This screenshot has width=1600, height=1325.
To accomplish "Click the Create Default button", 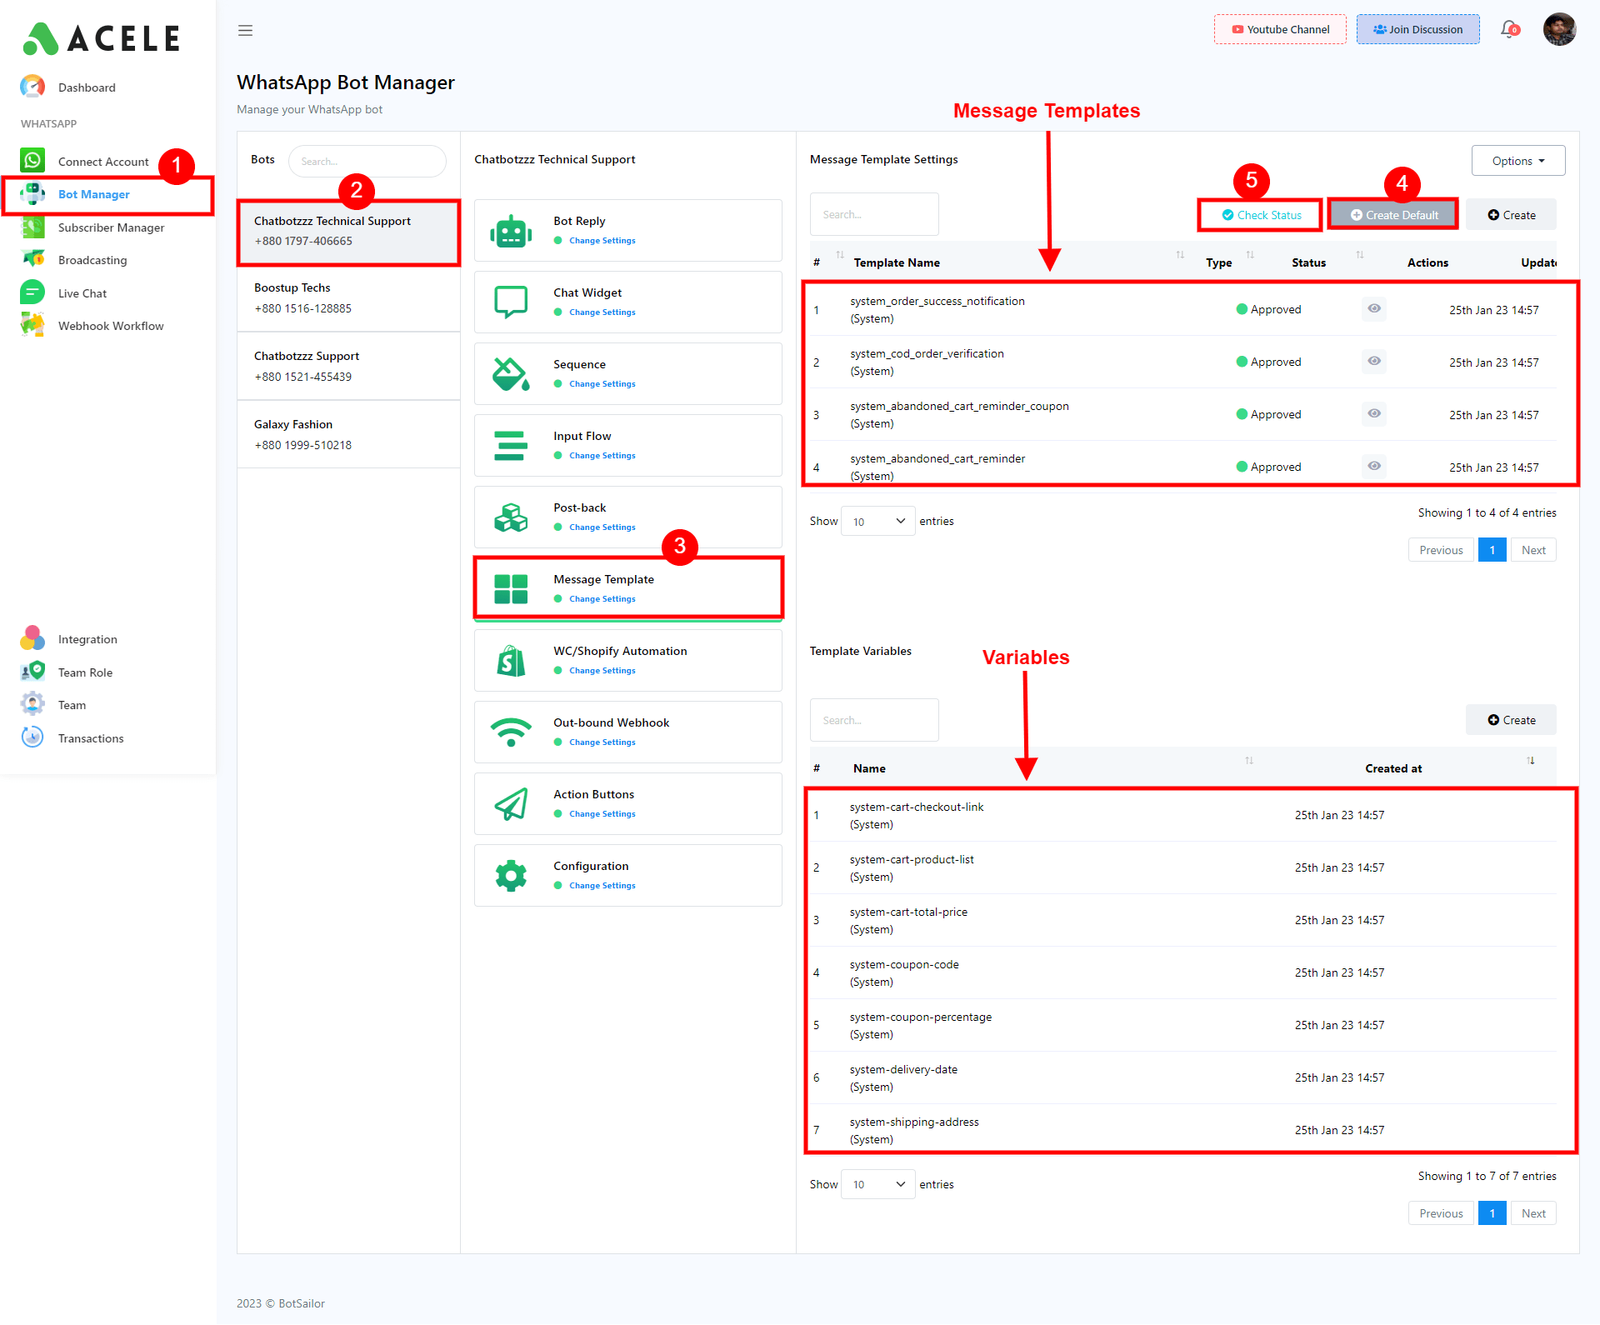I will (x=1394, y=215).
